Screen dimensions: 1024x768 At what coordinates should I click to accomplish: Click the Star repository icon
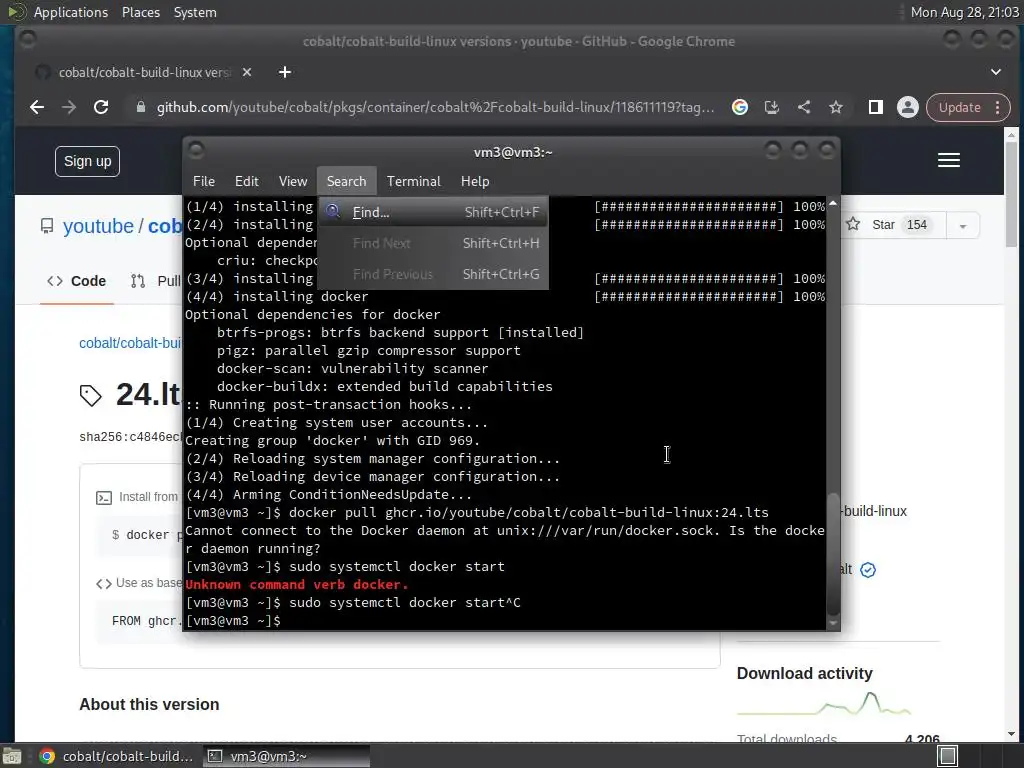pos(853,225)
